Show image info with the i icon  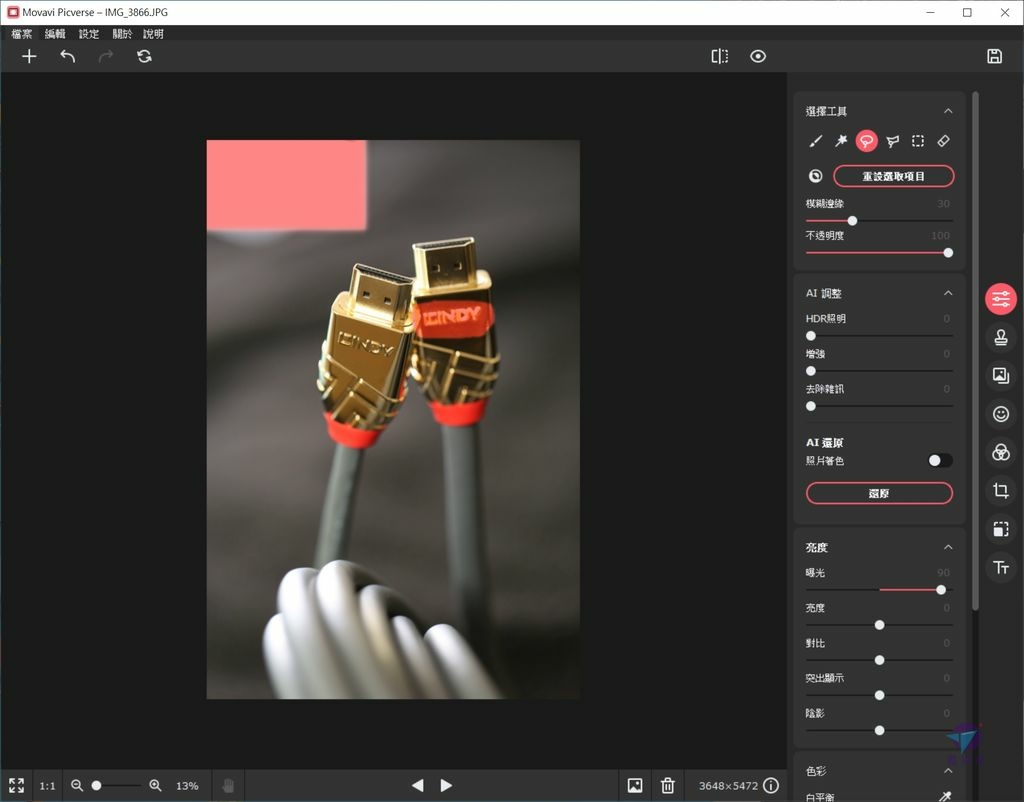pos(771,785)
